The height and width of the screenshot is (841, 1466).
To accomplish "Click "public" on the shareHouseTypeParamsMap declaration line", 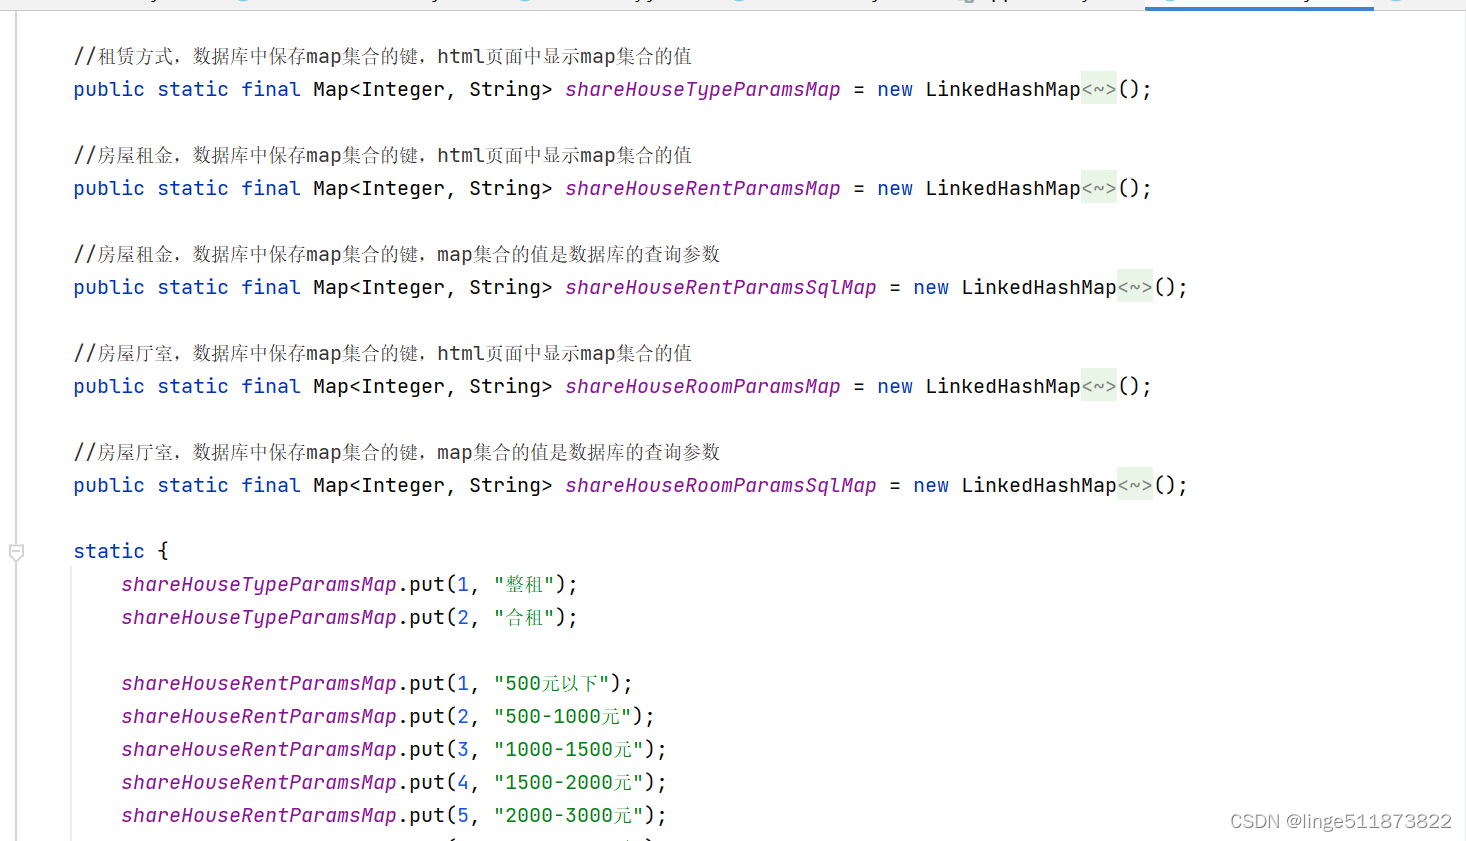I will tap(109, 90).
